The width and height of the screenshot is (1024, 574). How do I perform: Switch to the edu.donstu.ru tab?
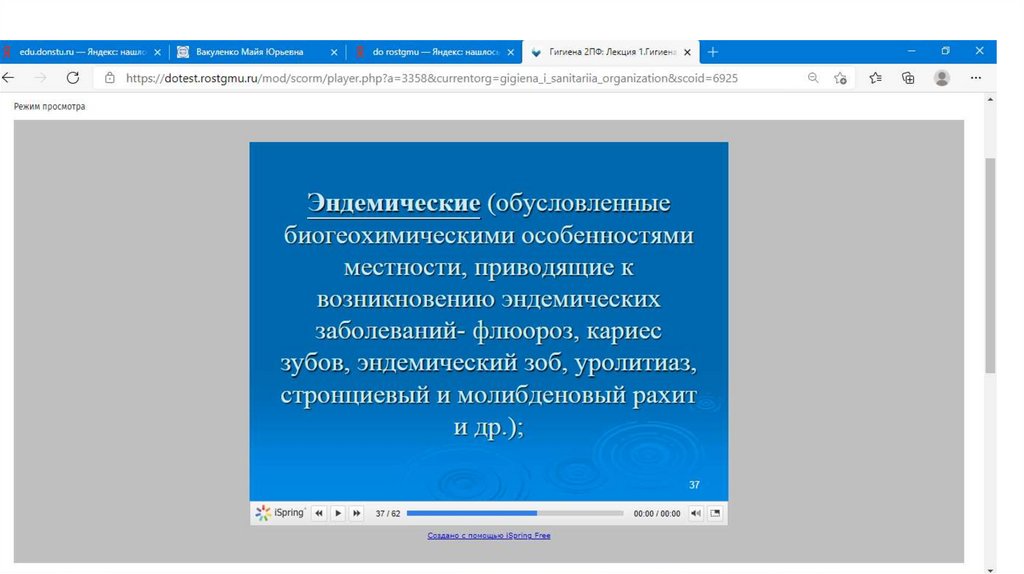click(x=80, y=52)
